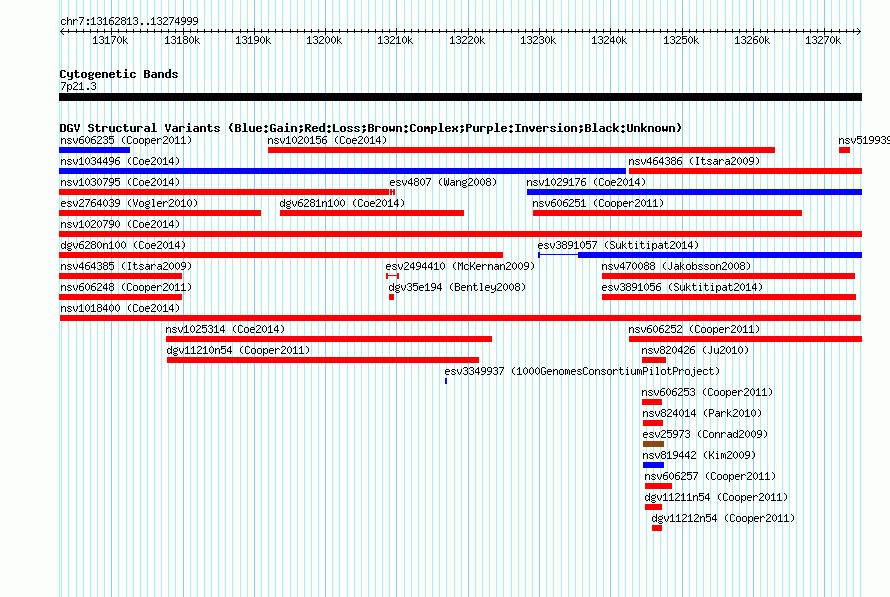890x597 pixels.
Task: Click the blue nsv819442 gain bar
Action: point(653,465)
